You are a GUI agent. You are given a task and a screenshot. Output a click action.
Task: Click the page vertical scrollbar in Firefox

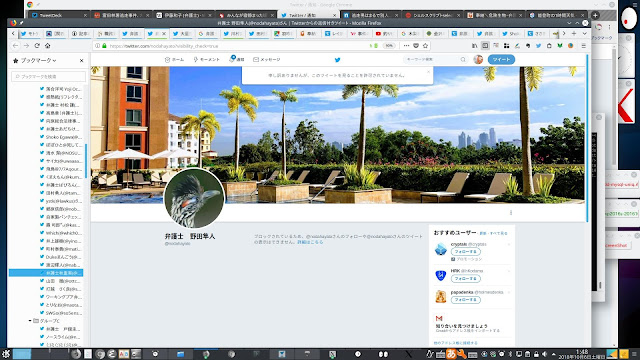pyautogui.click(x=587, y=139)
